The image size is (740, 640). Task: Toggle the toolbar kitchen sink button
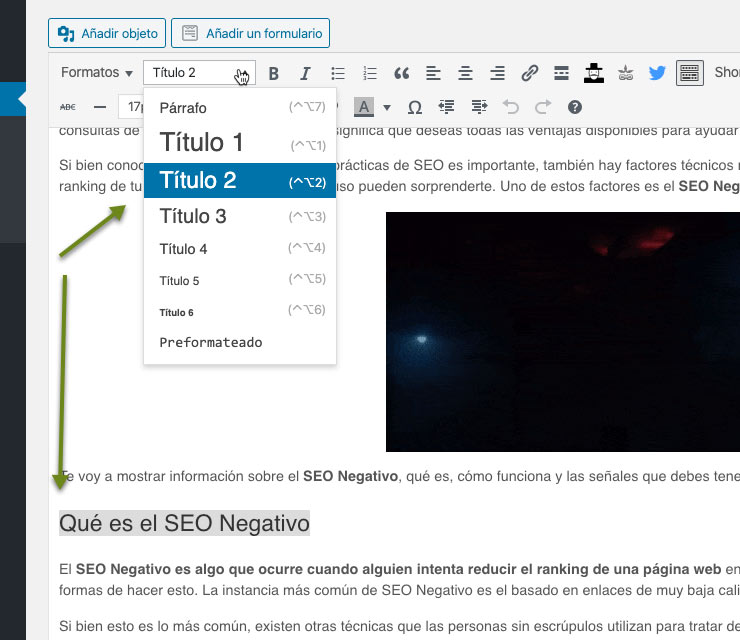click(690, 73)
